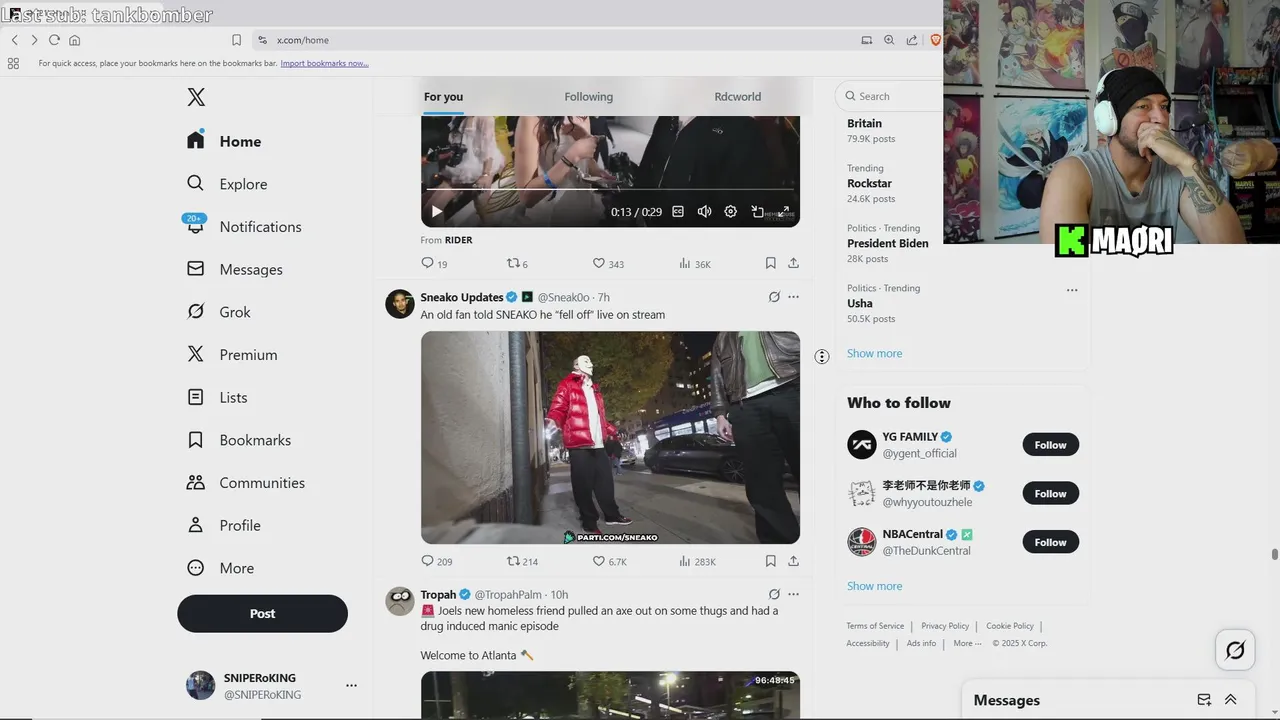This screenshot has height=720, width=1280.
Task: Seek on the RIDER video progress bar
Action: pos(610,189)
